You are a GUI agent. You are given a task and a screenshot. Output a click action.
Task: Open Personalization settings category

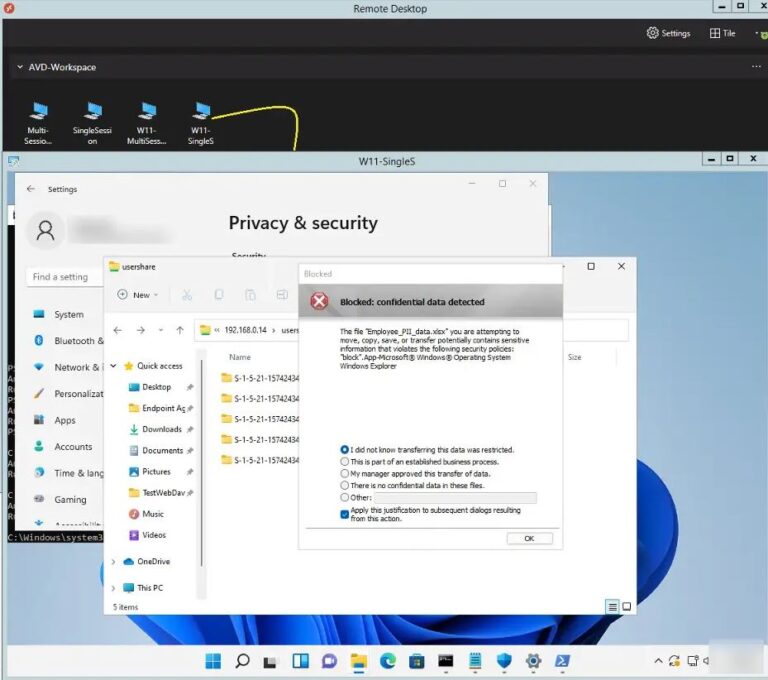tap(69, 393)
